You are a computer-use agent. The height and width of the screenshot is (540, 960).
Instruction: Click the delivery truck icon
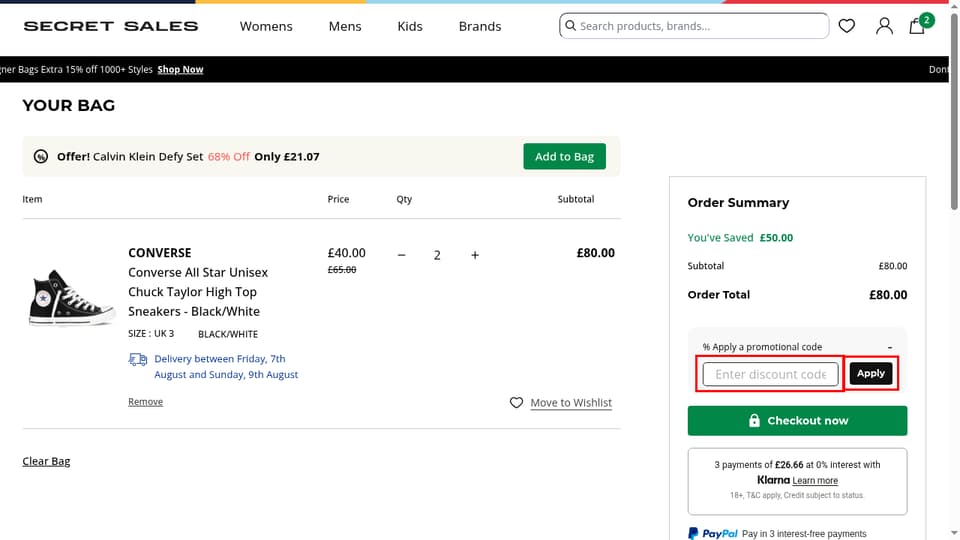(x=138, y=359)
